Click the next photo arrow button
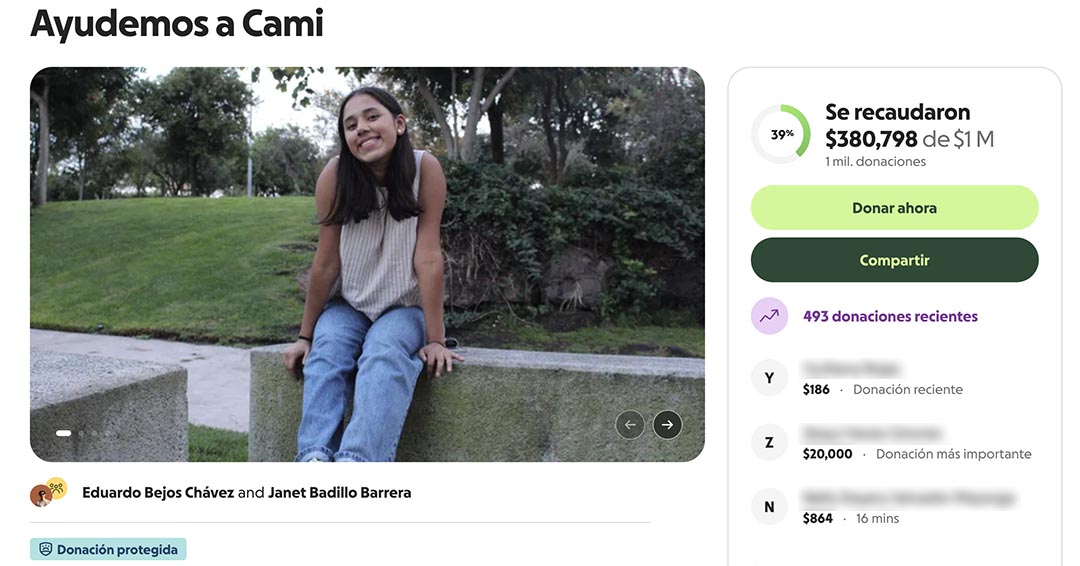 667,425
